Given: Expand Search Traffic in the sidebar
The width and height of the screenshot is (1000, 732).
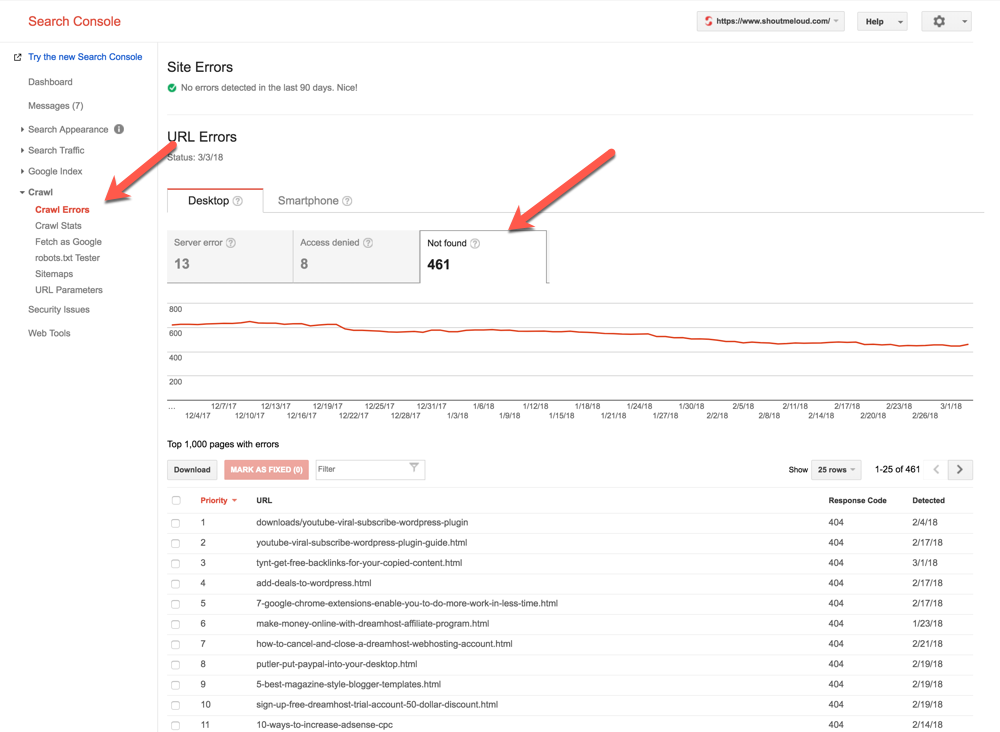Looking at the screenshot, I should [56, 150].
